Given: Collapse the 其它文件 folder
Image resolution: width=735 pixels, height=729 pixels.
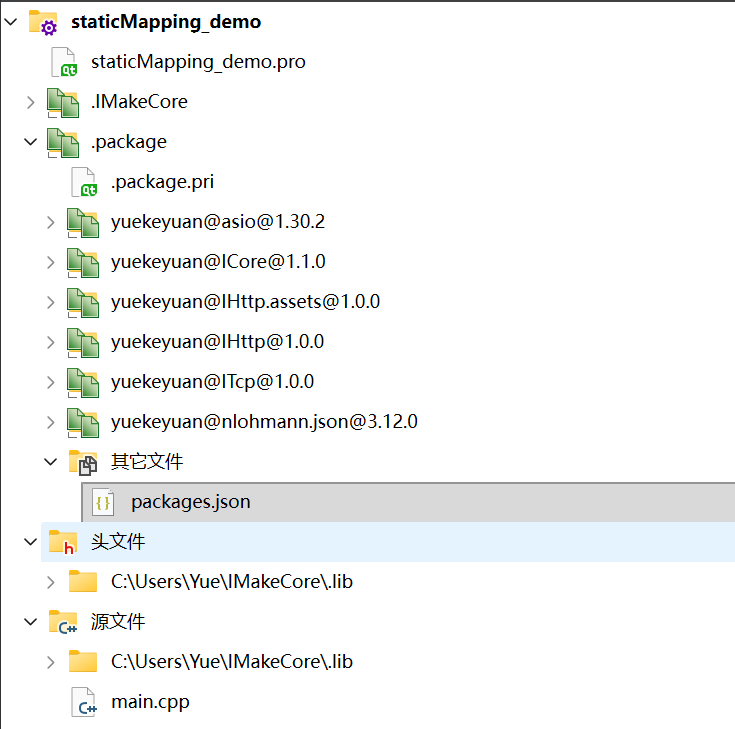Looking at the screenshot, I should tap(50, 462).
